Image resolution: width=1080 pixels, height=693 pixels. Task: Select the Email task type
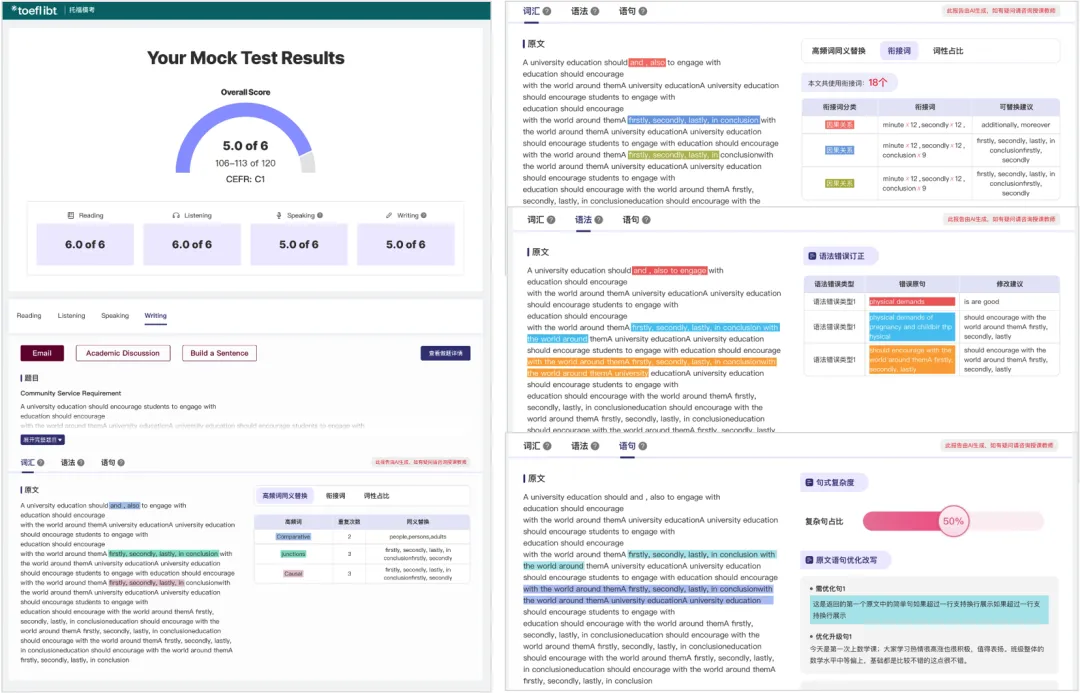point(42,353)
